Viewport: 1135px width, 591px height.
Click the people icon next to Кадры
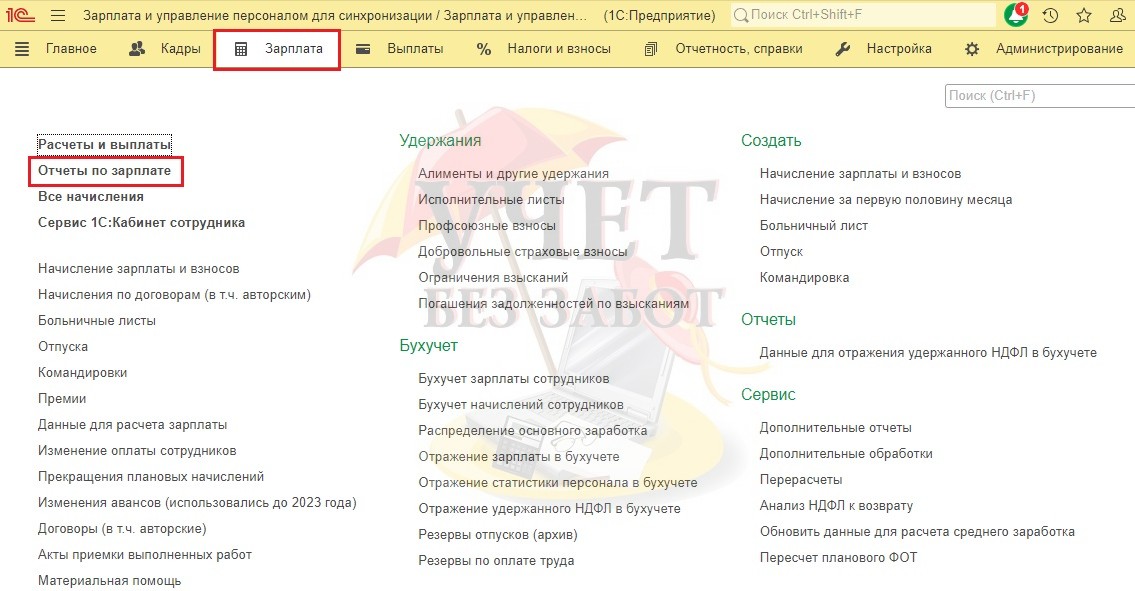point(137,49)
